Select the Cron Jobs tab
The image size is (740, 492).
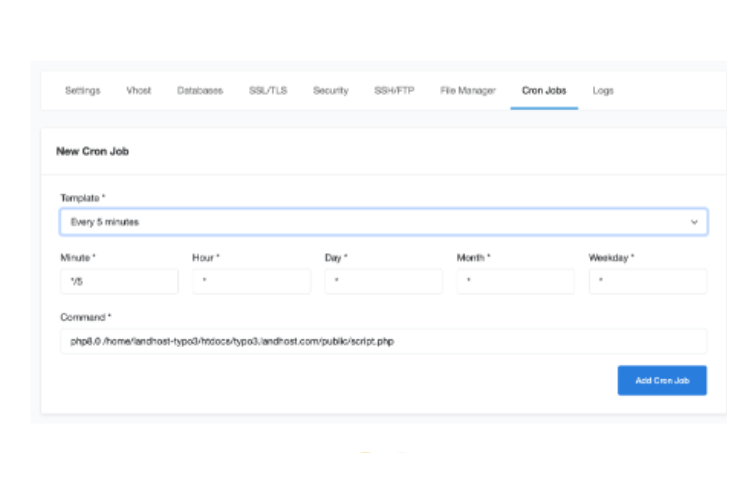(544, 91)
